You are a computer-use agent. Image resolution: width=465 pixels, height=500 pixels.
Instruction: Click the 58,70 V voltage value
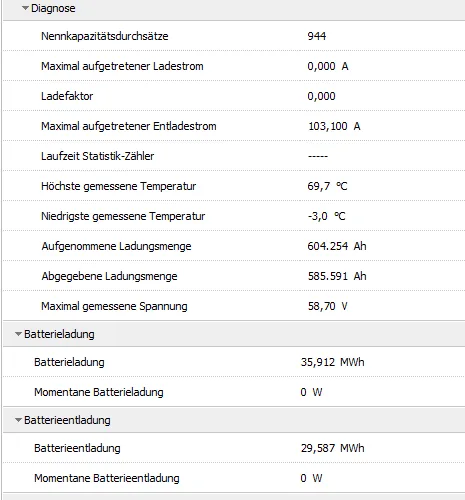point(327,306)
